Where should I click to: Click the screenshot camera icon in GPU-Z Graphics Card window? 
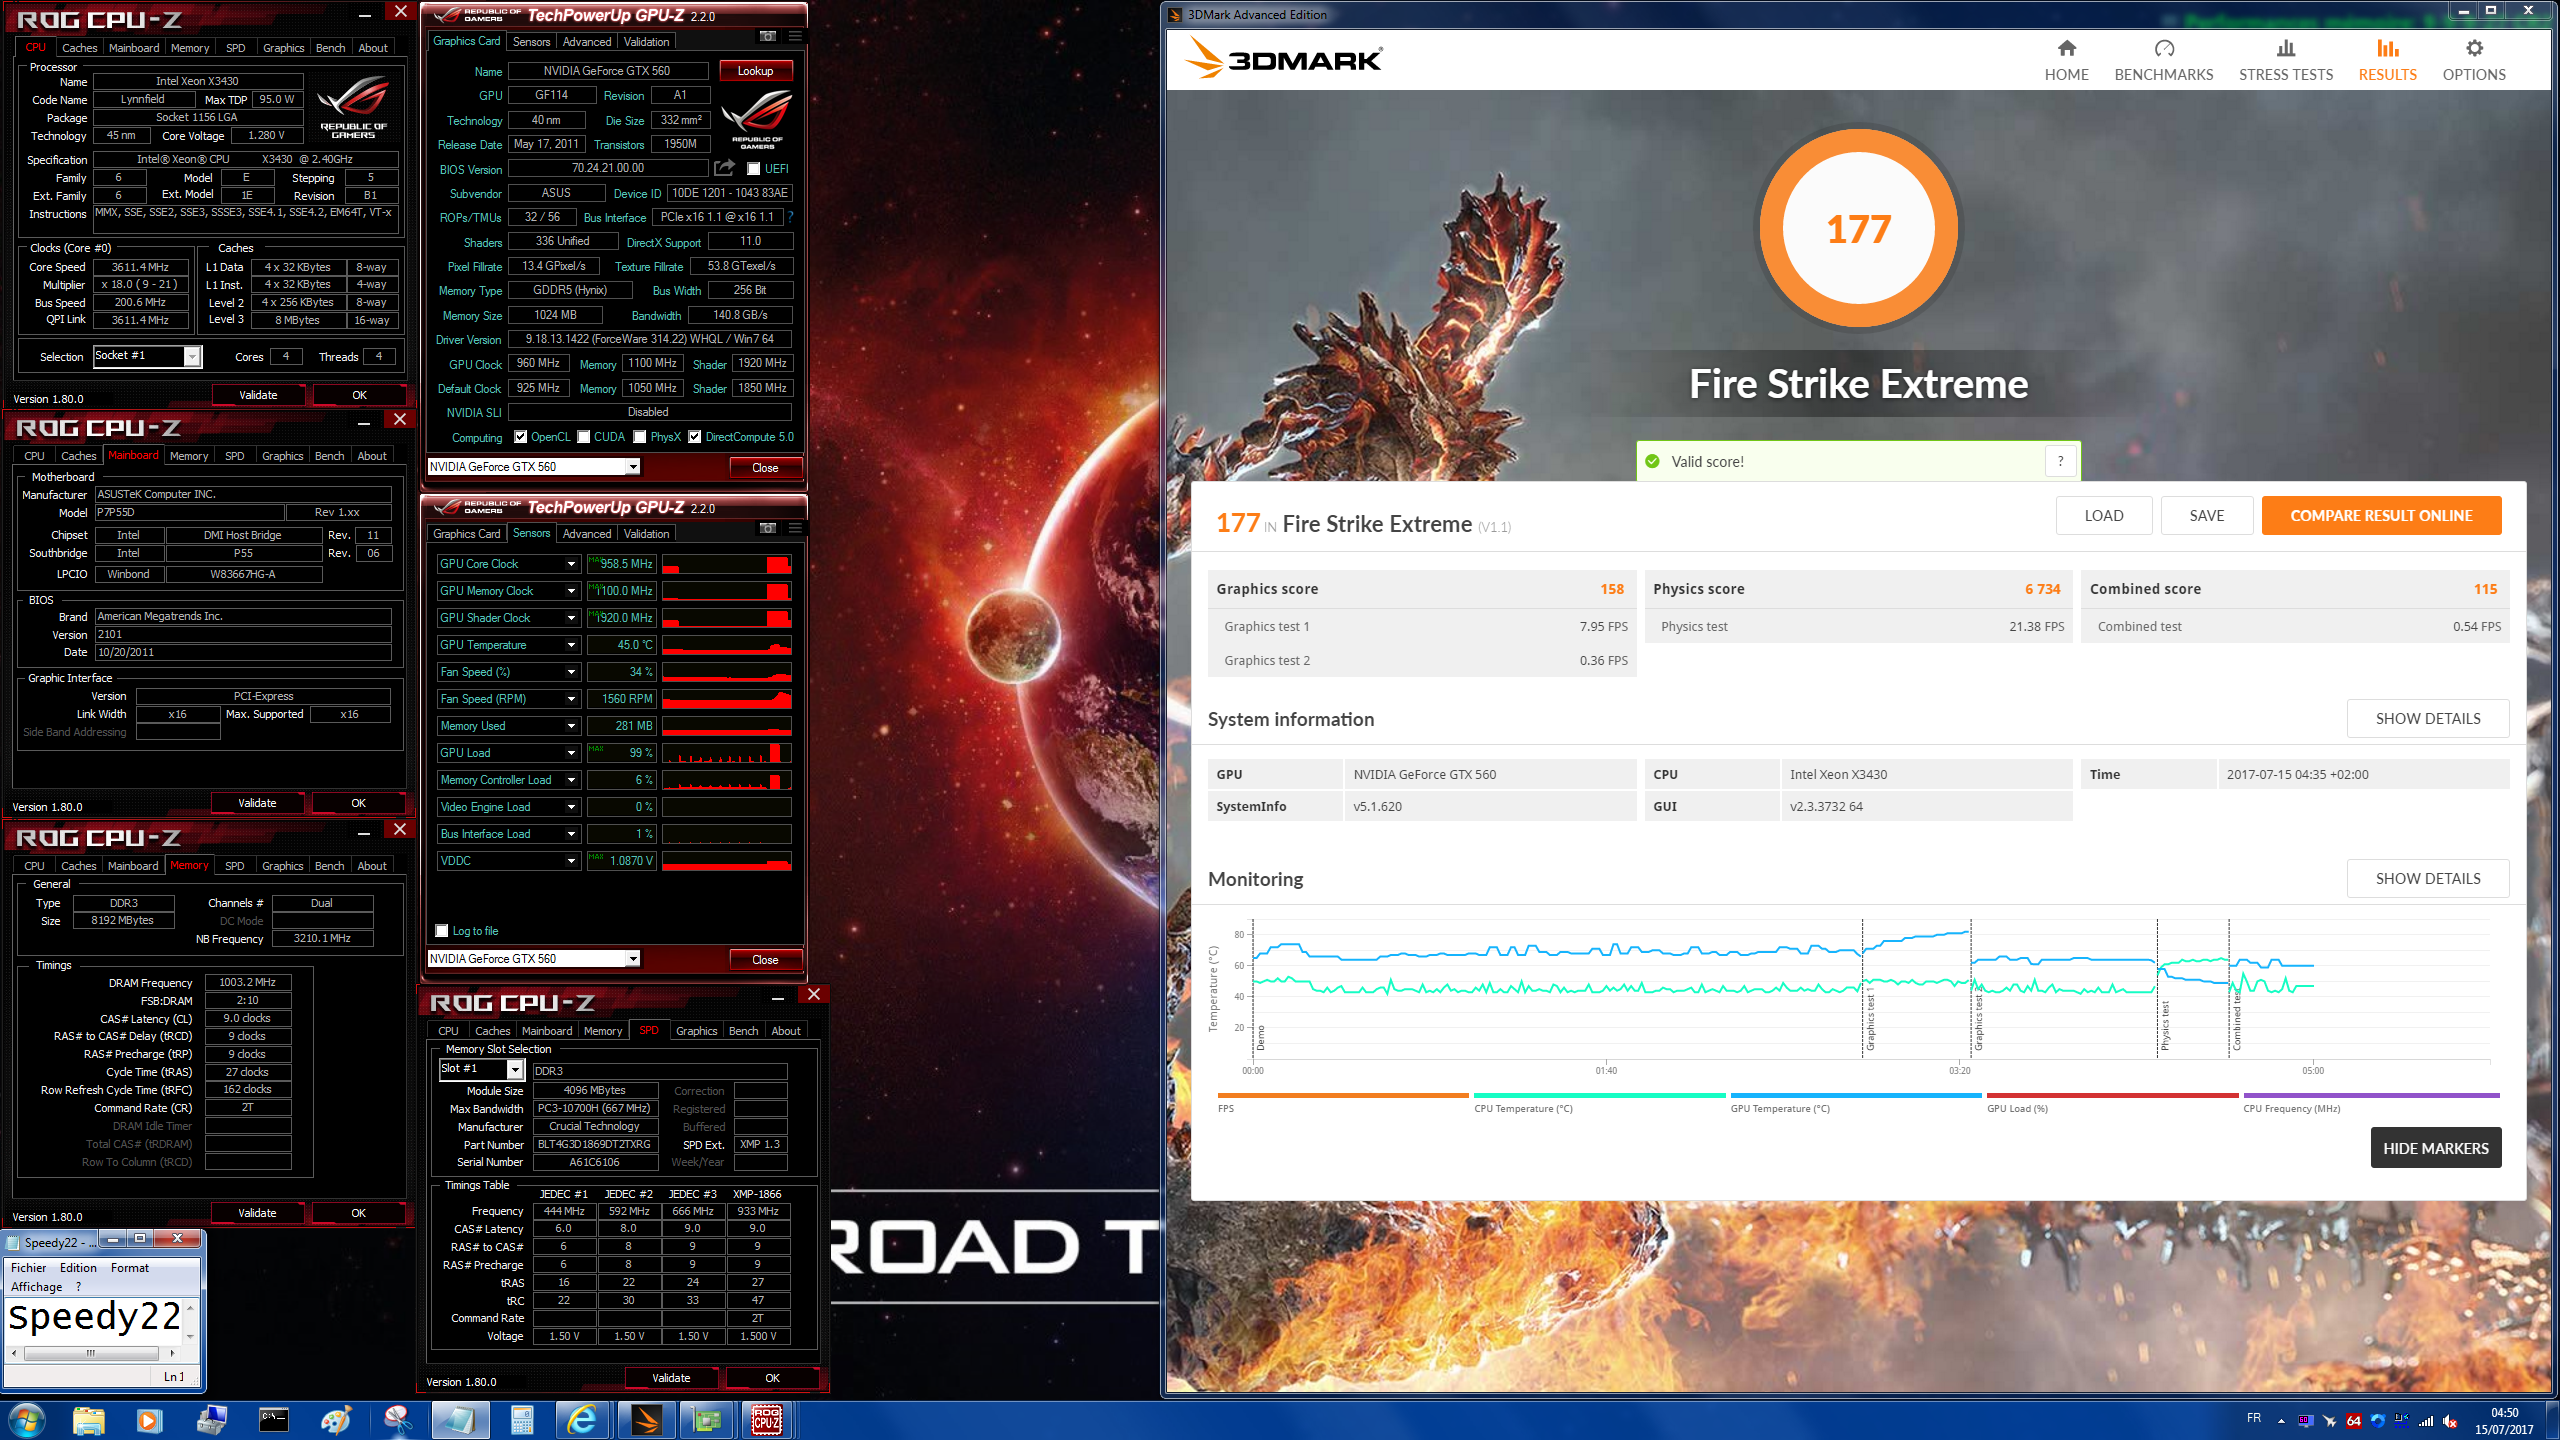767,36
